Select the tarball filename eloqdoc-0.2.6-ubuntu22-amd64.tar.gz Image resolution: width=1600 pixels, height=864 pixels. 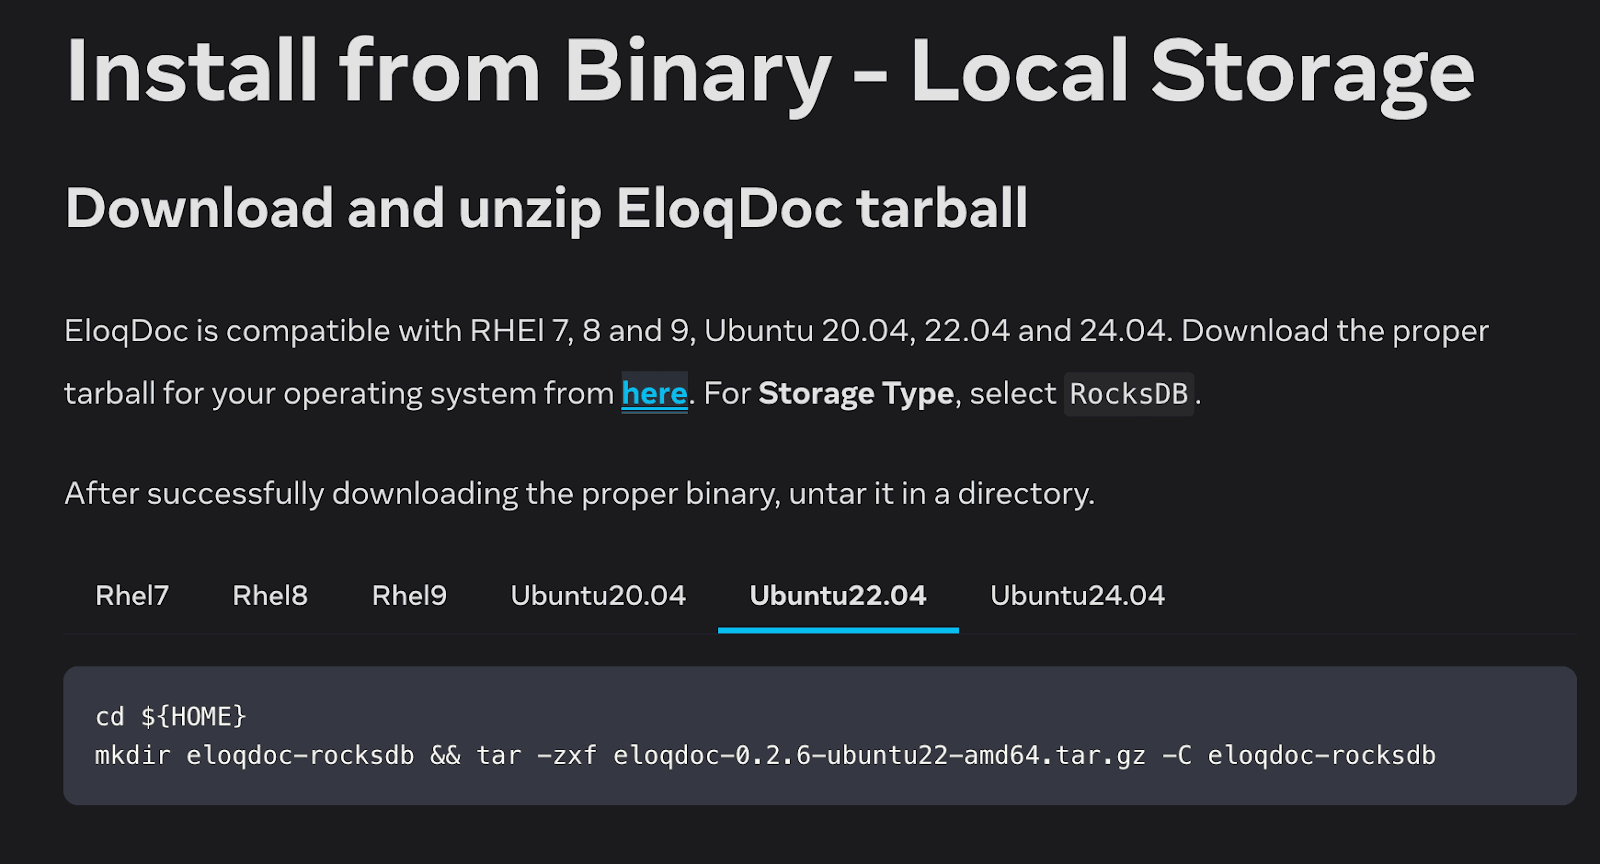tap(880, 756)
